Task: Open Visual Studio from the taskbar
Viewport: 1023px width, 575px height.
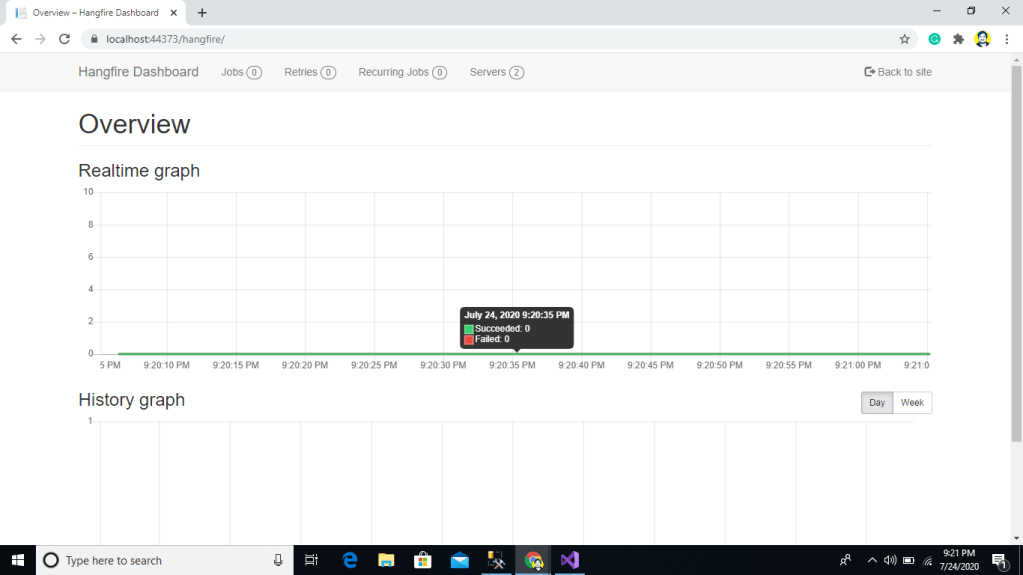Action: click(x=569, y=560)
